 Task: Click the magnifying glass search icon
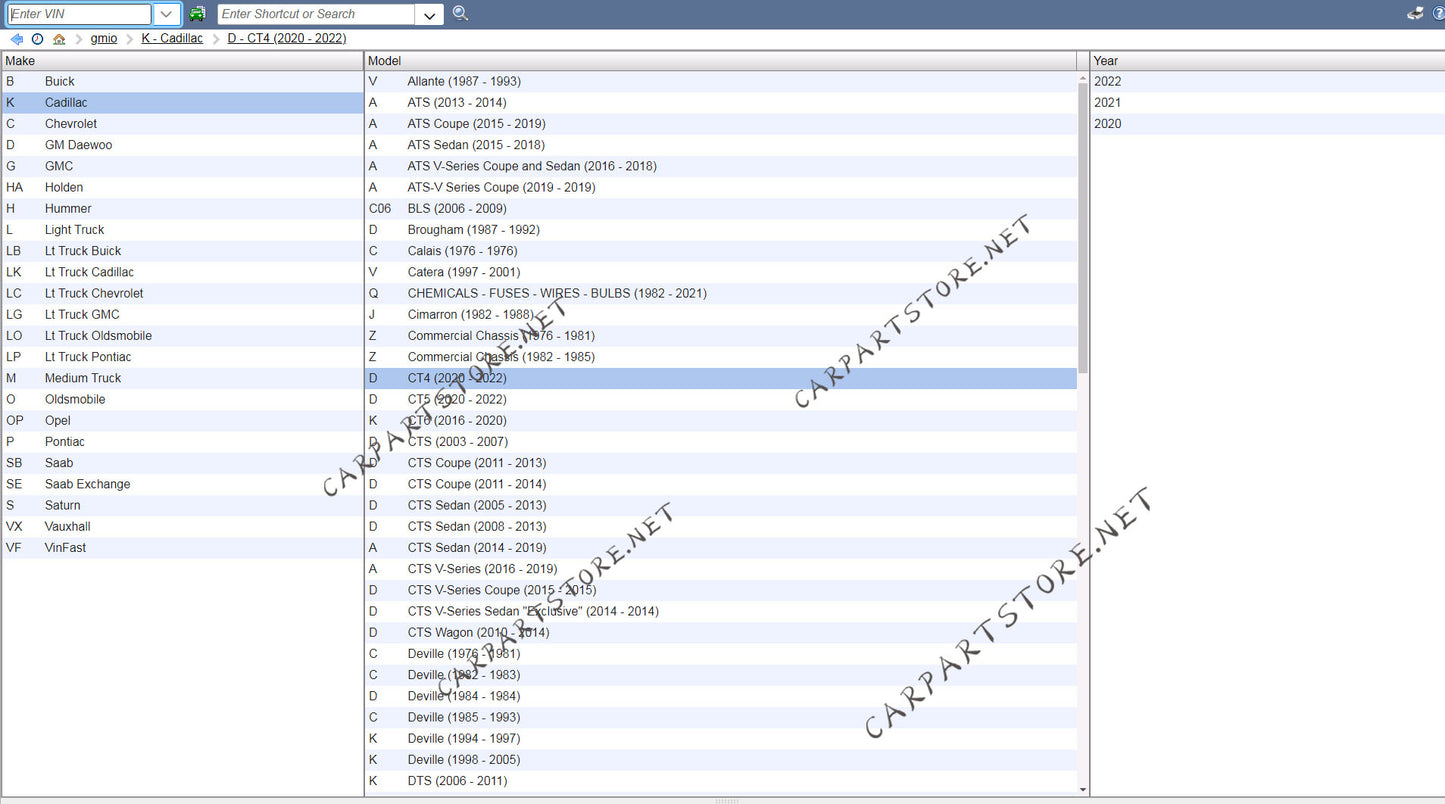pyautogui.click(x=460, y=13)
